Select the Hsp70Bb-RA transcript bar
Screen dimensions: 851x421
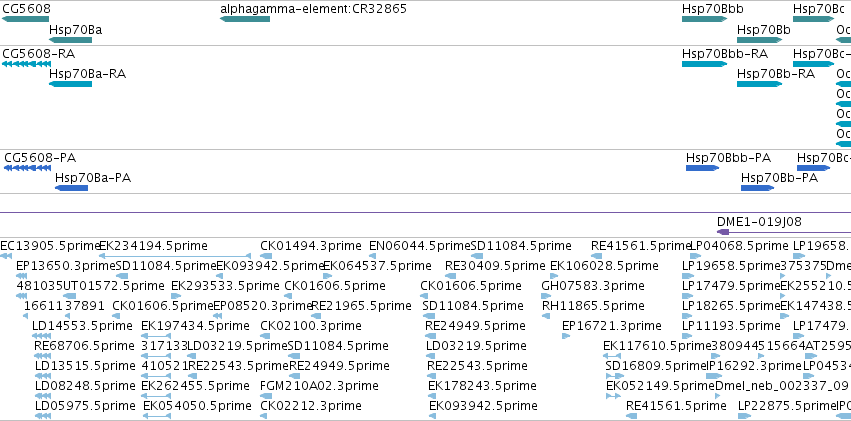(759, 84)
